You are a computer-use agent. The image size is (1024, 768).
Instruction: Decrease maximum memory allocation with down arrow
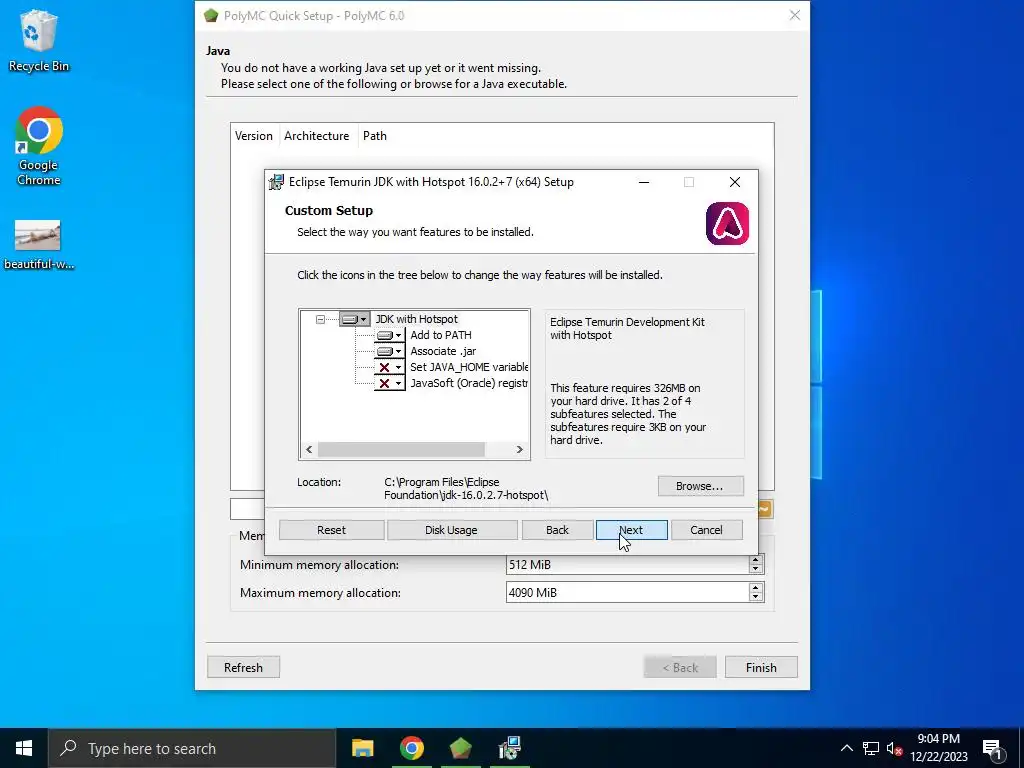(756, 598)
